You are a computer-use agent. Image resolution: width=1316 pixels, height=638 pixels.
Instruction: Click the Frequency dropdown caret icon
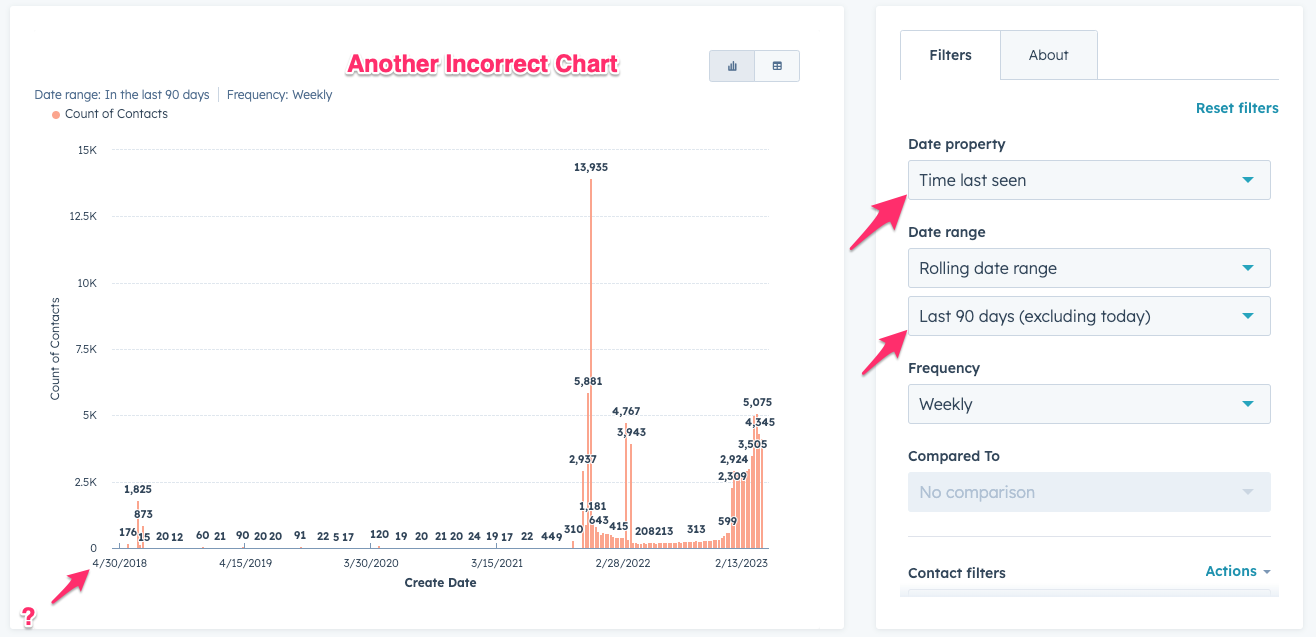[1248, 404]
